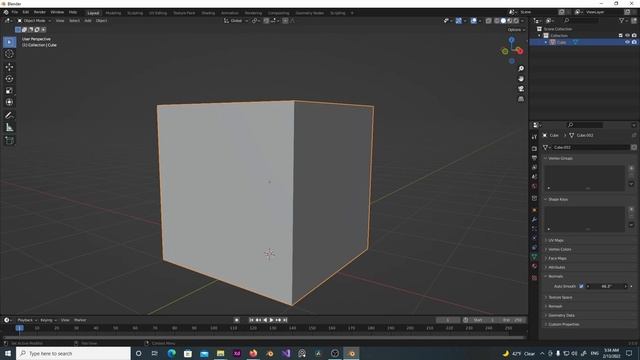Open the Object Mode dropdown

pyautogui.click(x=34, y=20)
